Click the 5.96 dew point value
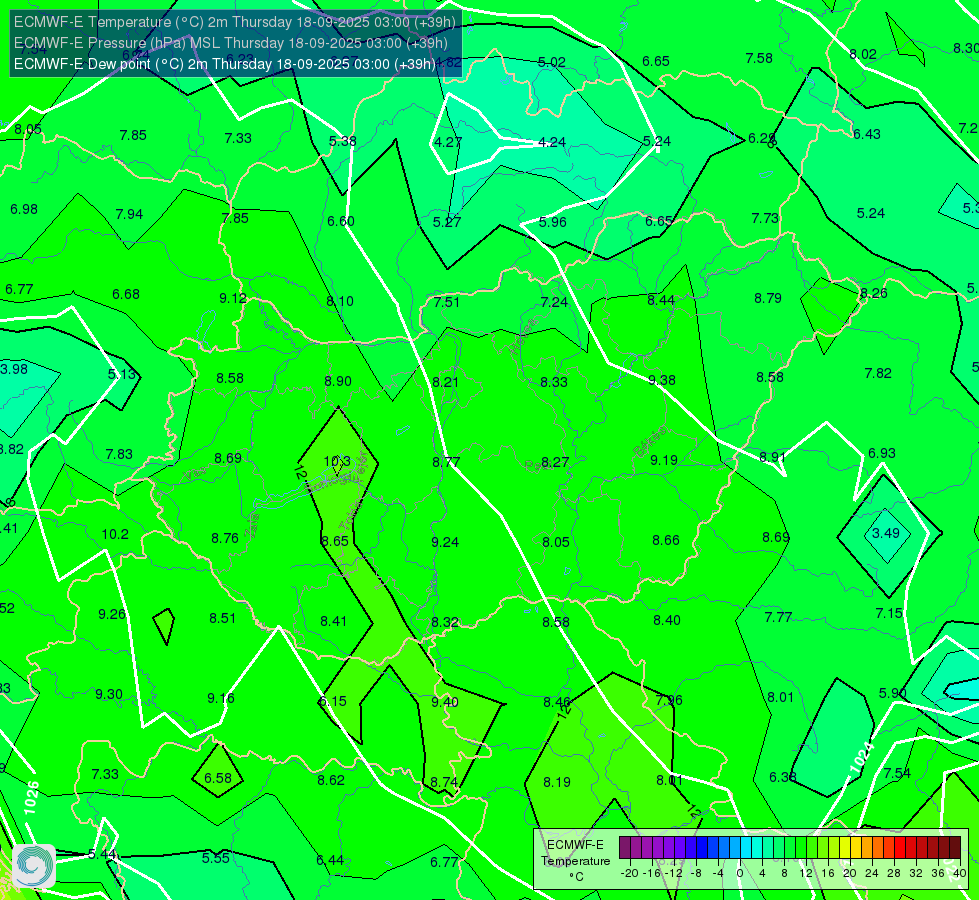The image size is (979, 900). [553, 222]
